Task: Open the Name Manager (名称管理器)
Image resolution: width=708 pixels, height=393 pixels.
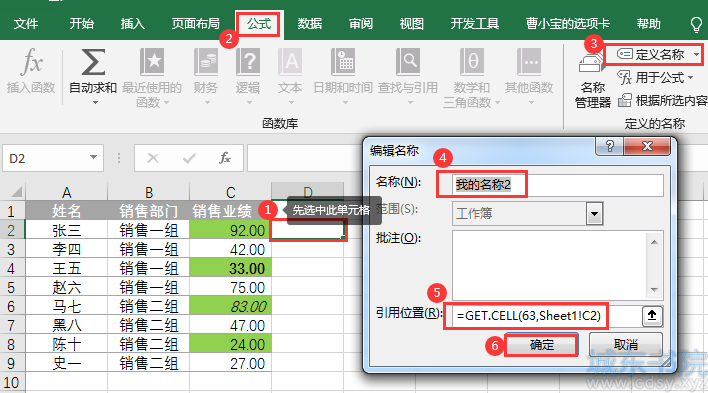Action: pyautogui.click(x=592, y=81)
